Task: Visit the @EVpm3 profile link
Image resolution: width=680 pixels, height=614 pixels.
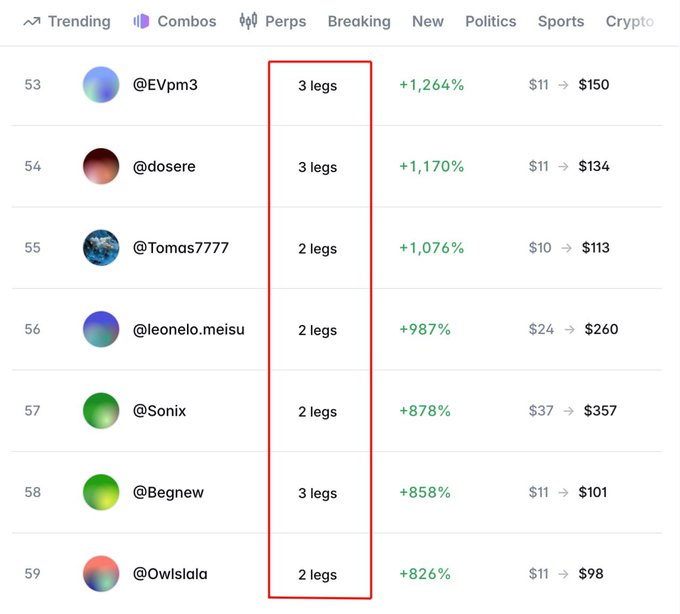Action: coord(165,85)
